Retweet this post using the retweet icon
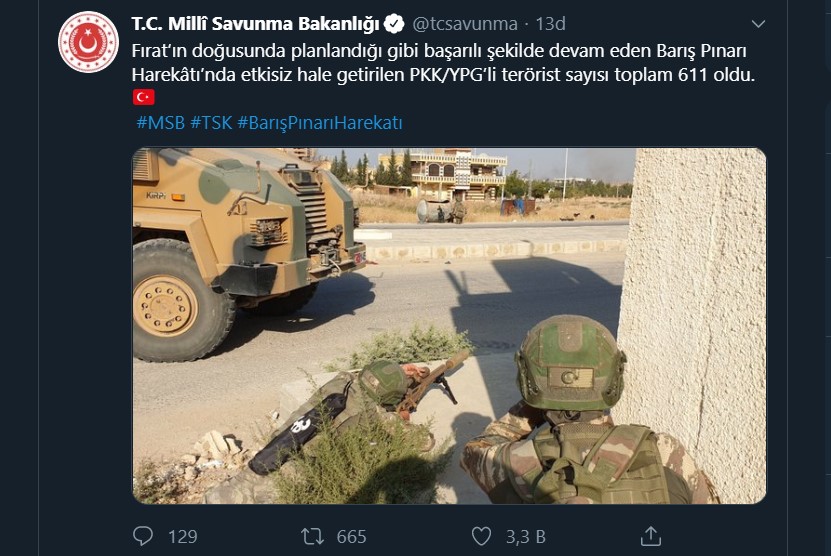Screen dimensions: 831x556 click(x=312, y=536)
